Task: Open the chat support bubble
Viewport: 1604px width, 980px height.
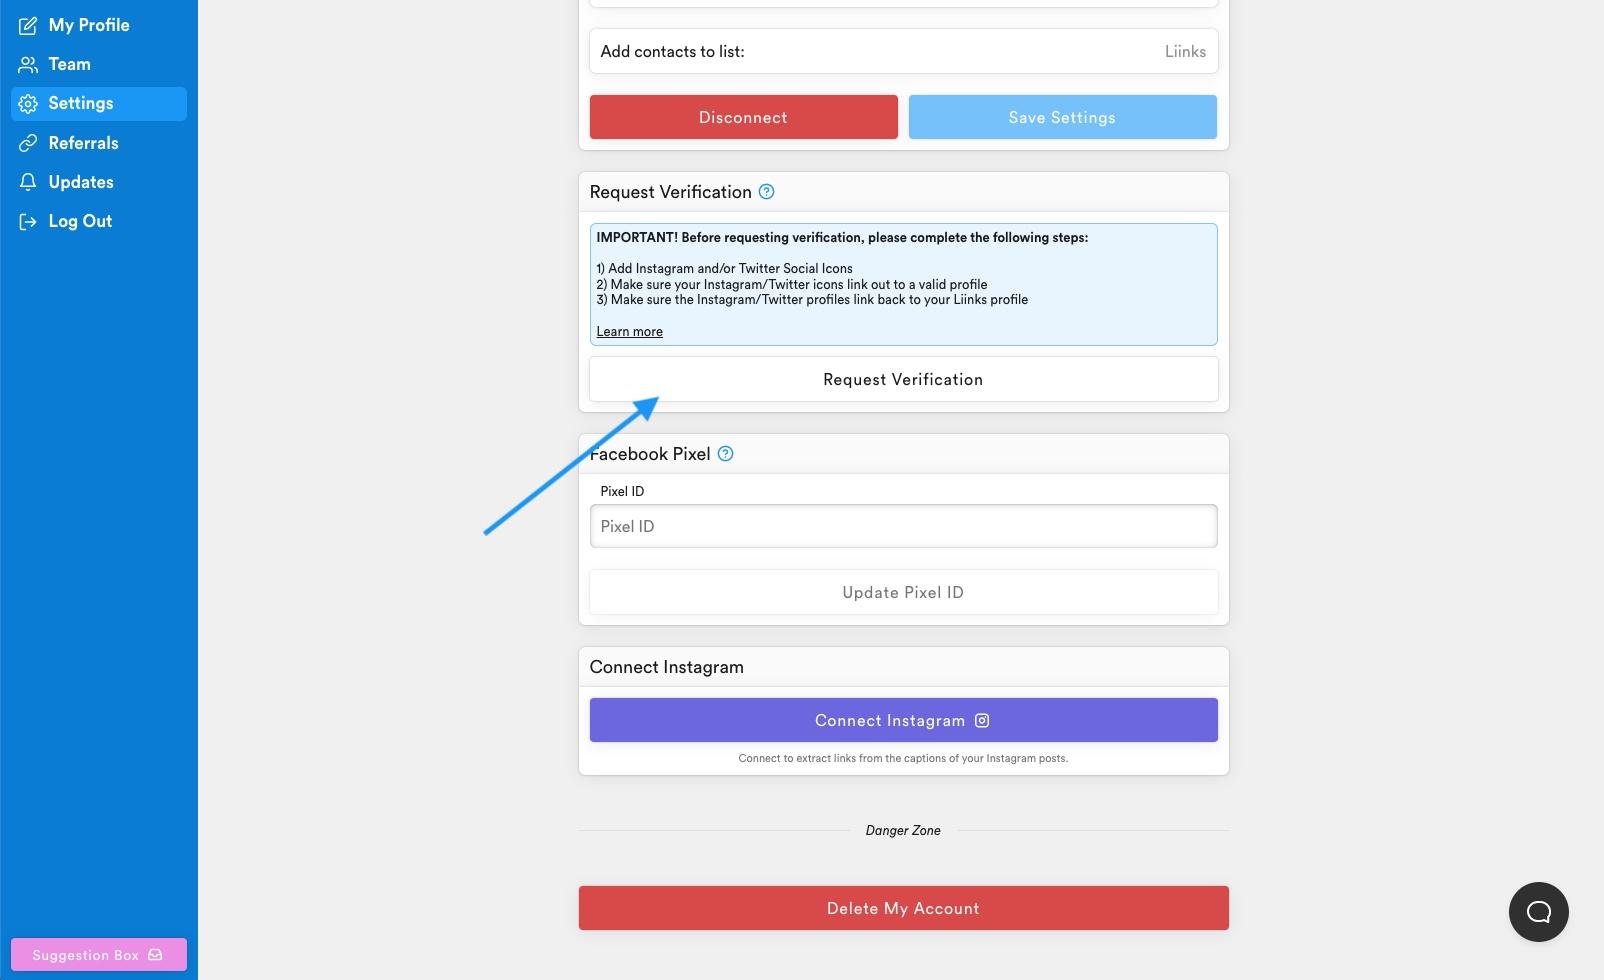Action: tap(1538, 912)
